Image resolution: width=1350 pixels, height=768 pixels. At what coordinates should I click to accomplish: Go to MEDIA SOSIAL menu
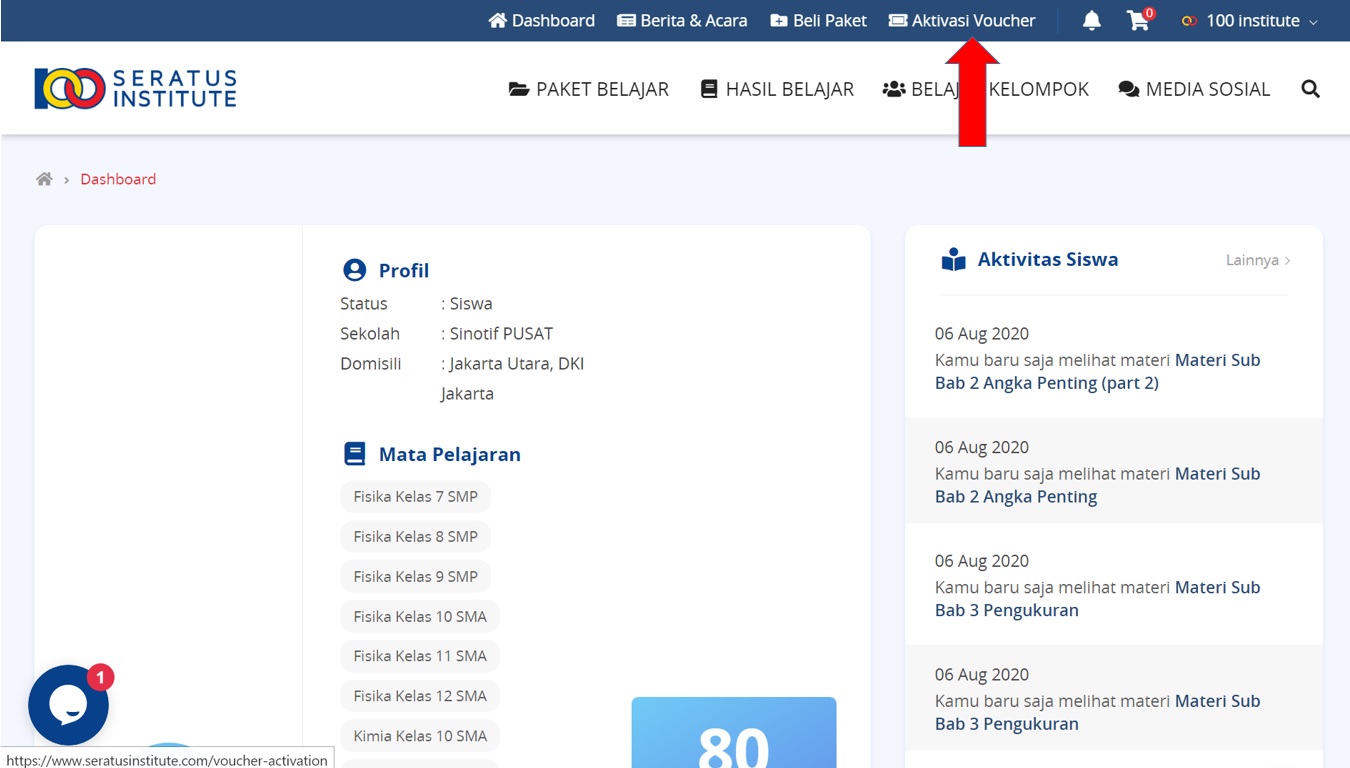tap(1194, 89)
